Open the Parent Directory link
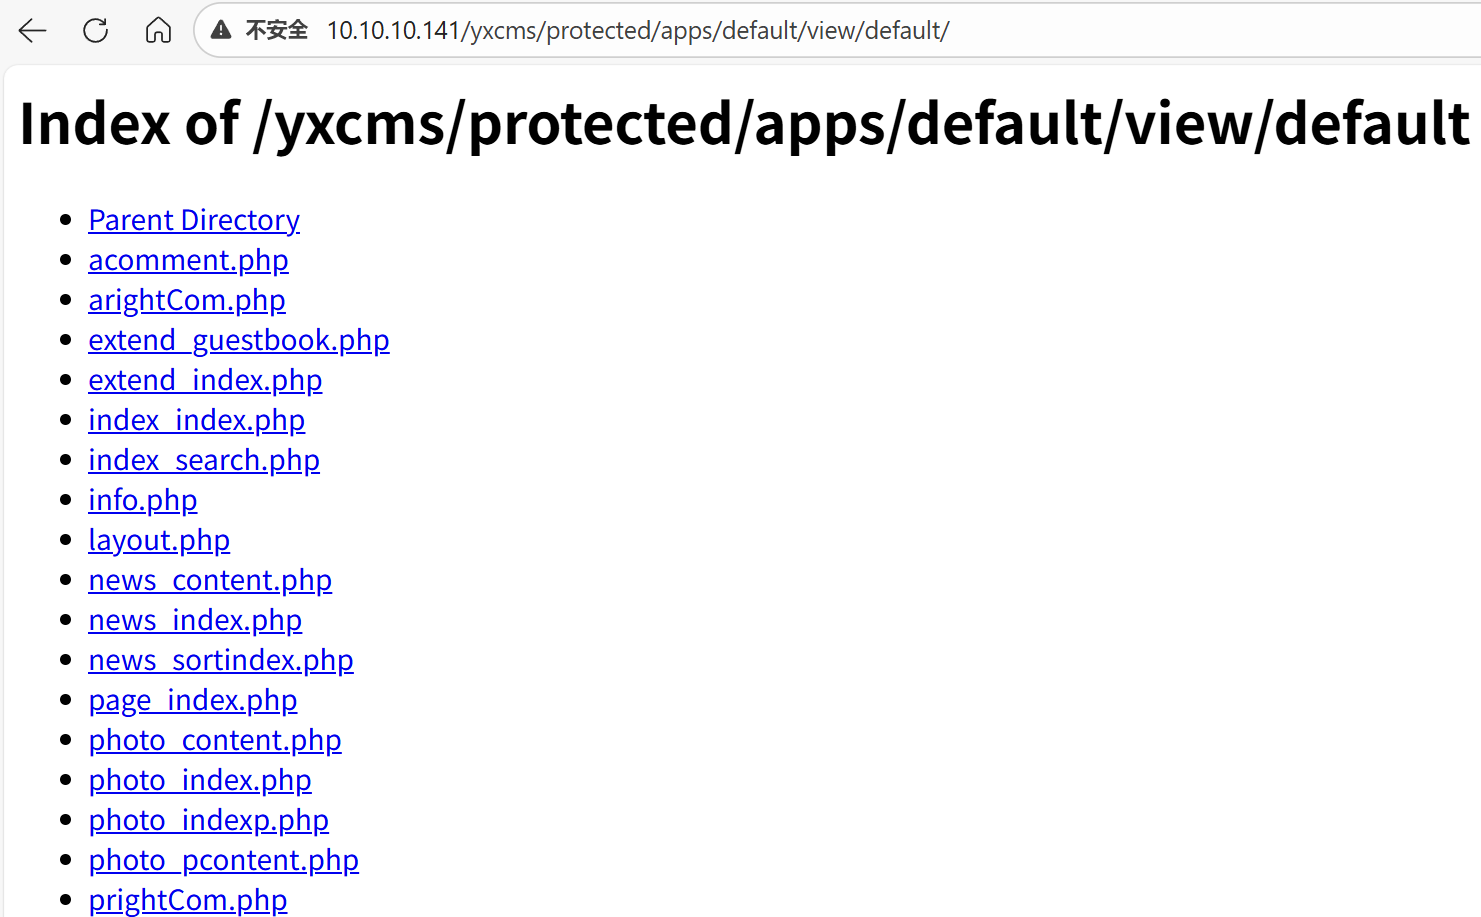1481x917 pixels. 193,220
